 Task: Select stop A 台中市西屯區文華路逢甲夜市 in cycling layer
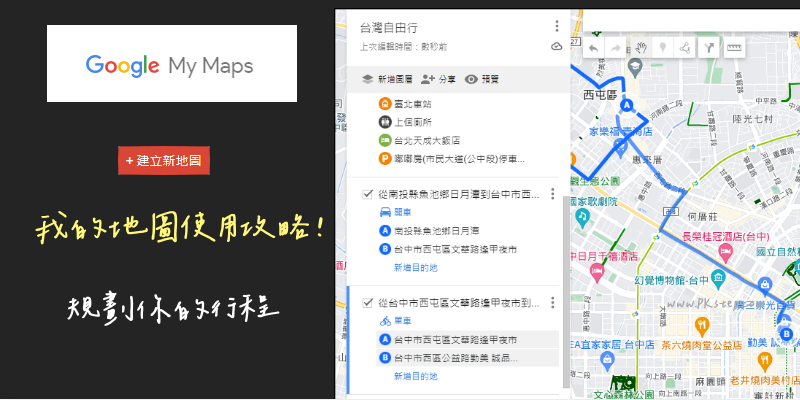(x=467, y=340)
